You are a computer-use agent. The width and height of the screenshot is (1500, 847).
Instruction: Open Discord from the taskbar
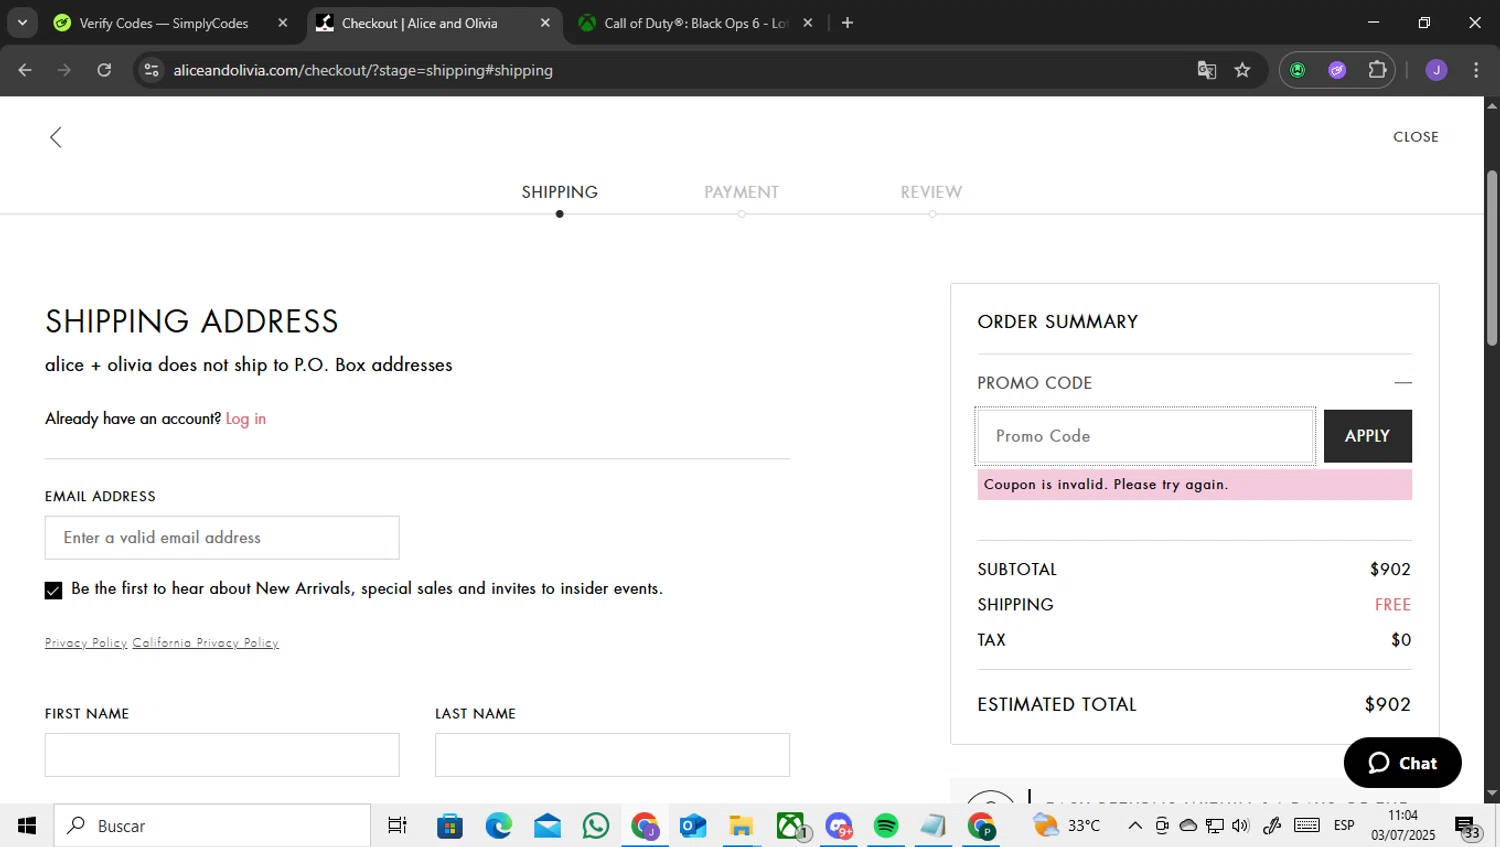tap(839, 826)
